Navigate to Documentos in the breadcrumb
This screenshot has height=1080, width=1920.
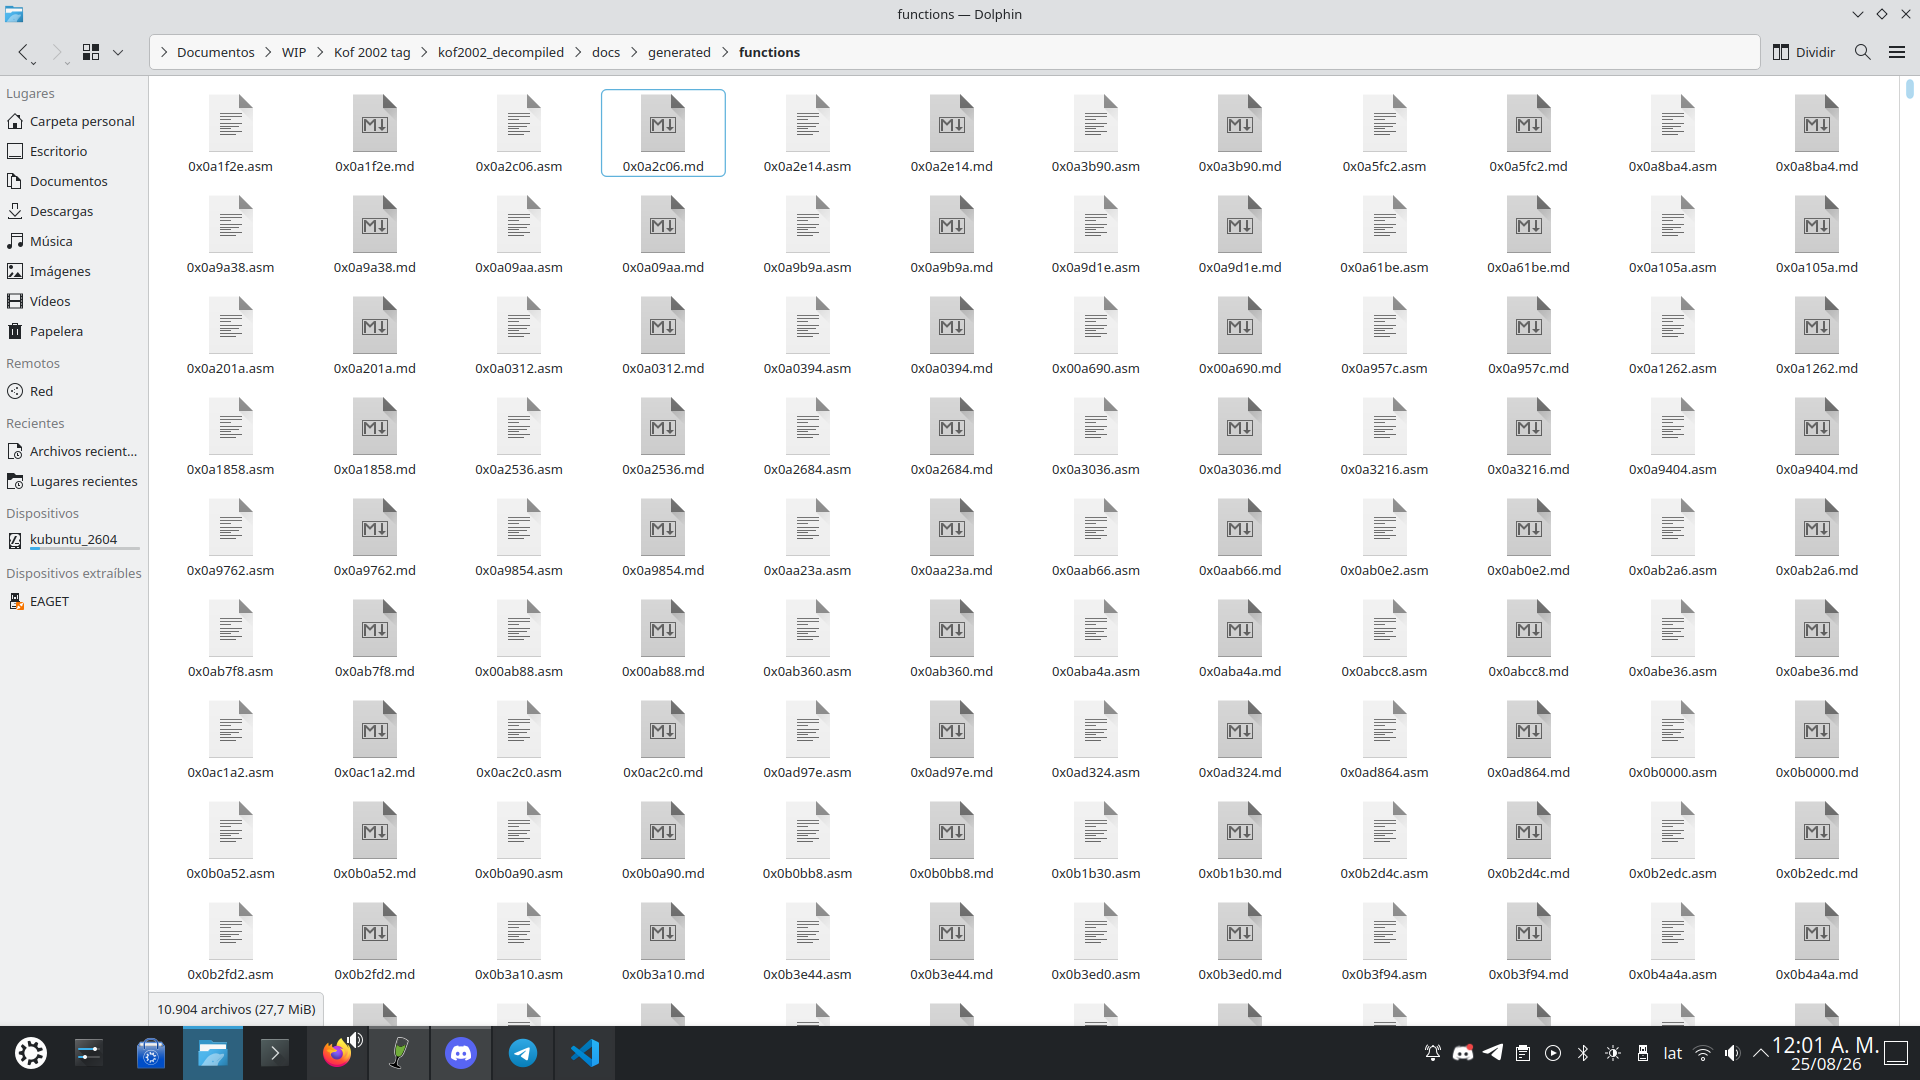click(x=216, y=52)
